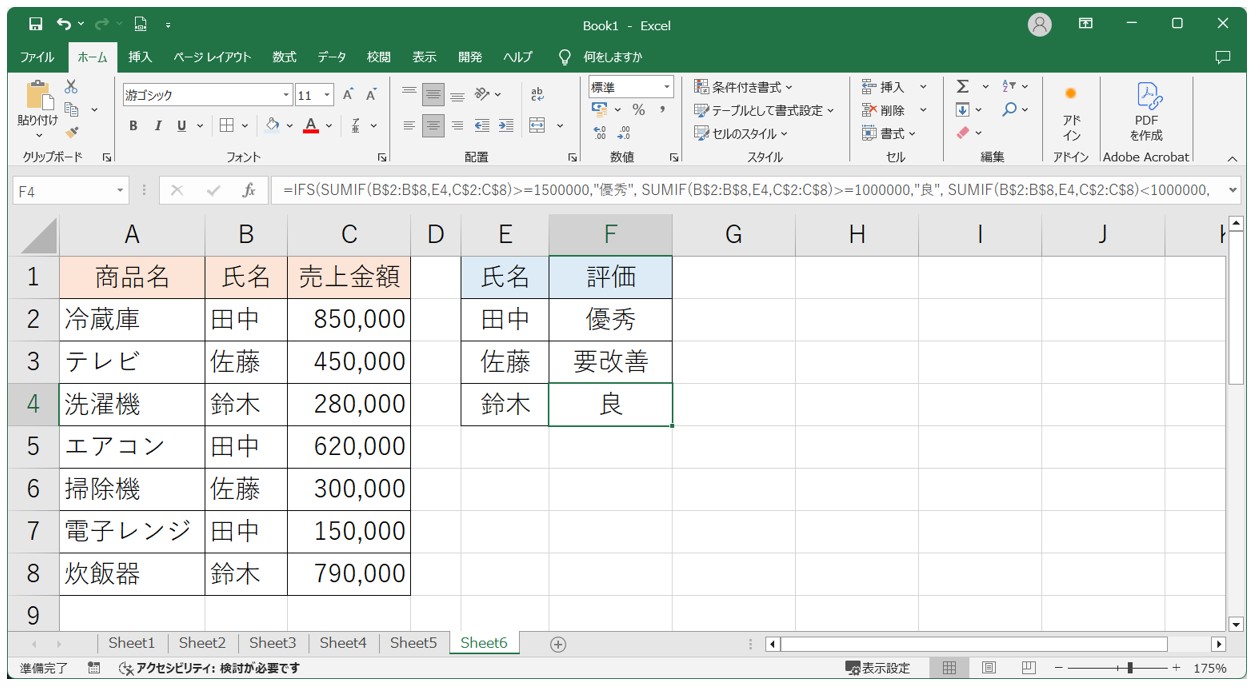The width and height of the screenshot is (1254, 687).
Task: Click the Comma Style icon
Action: coord(662,110)
